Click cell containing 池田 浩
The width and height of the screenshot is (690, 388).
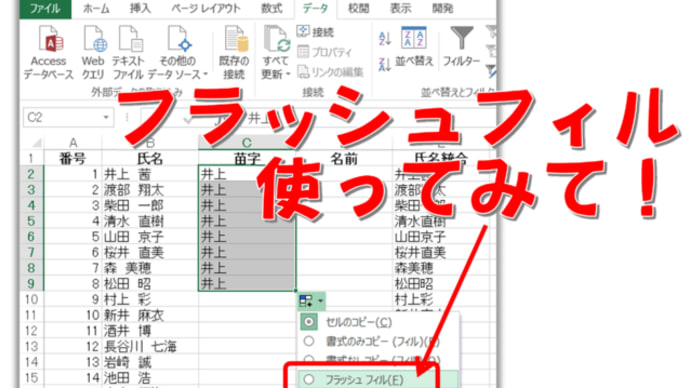point(150,377)
